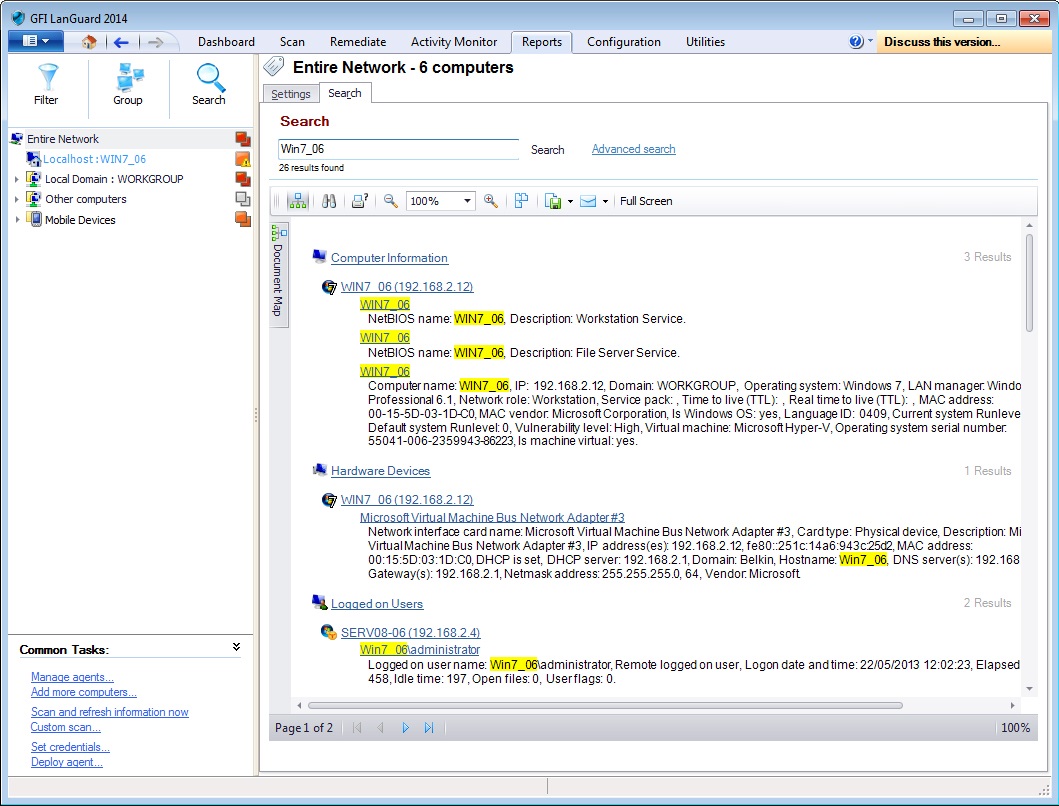Image resolution: width=1059 pixels, height=806 pixels.
Task: Open the Dashboard tab
Action: point(226,42)
